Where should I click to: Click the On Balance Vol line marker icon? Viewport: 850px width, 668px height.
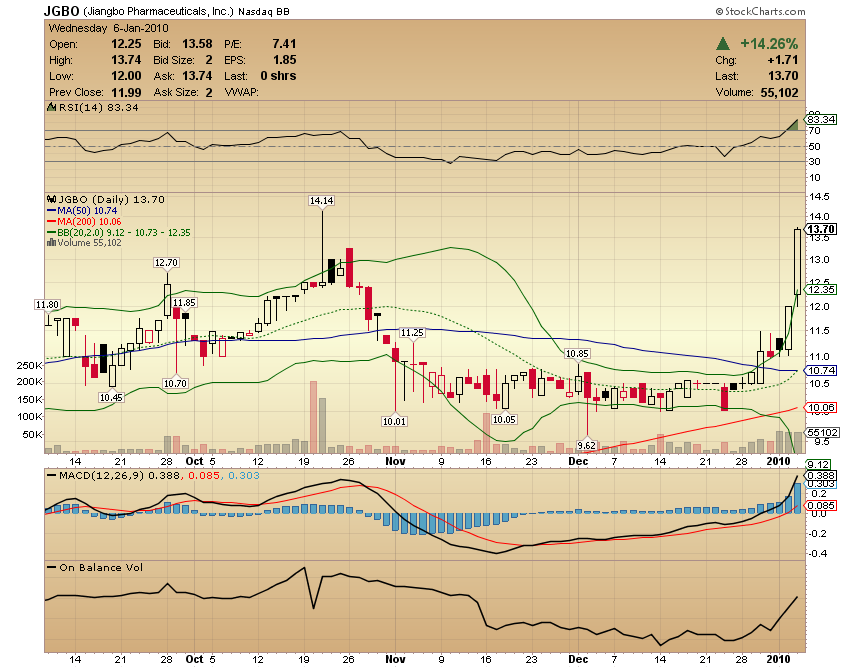[51, 568]
